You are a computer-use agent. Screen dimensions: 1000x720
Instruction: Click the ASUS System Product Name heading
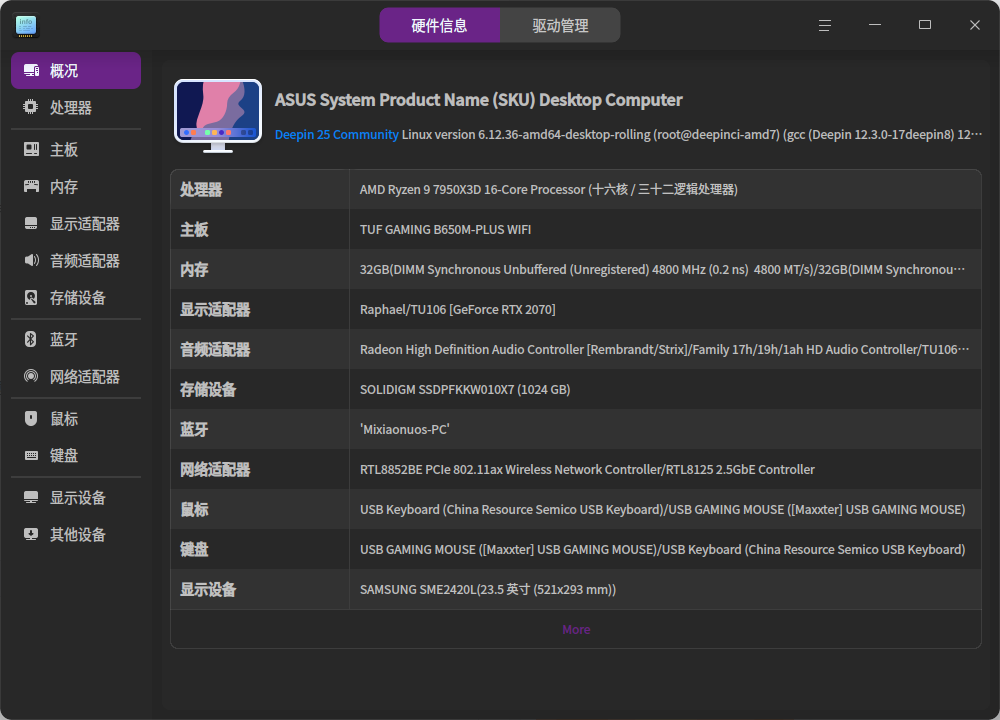pos(478,100)
